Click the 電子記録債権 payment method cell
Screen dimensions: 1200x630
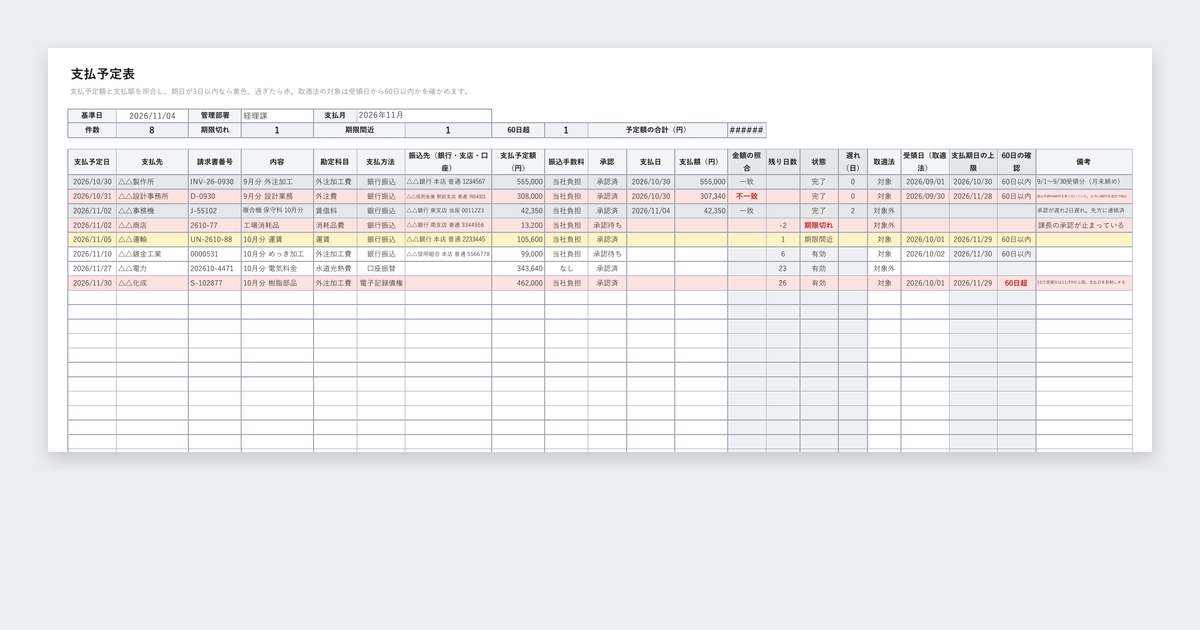click(380, 283)
